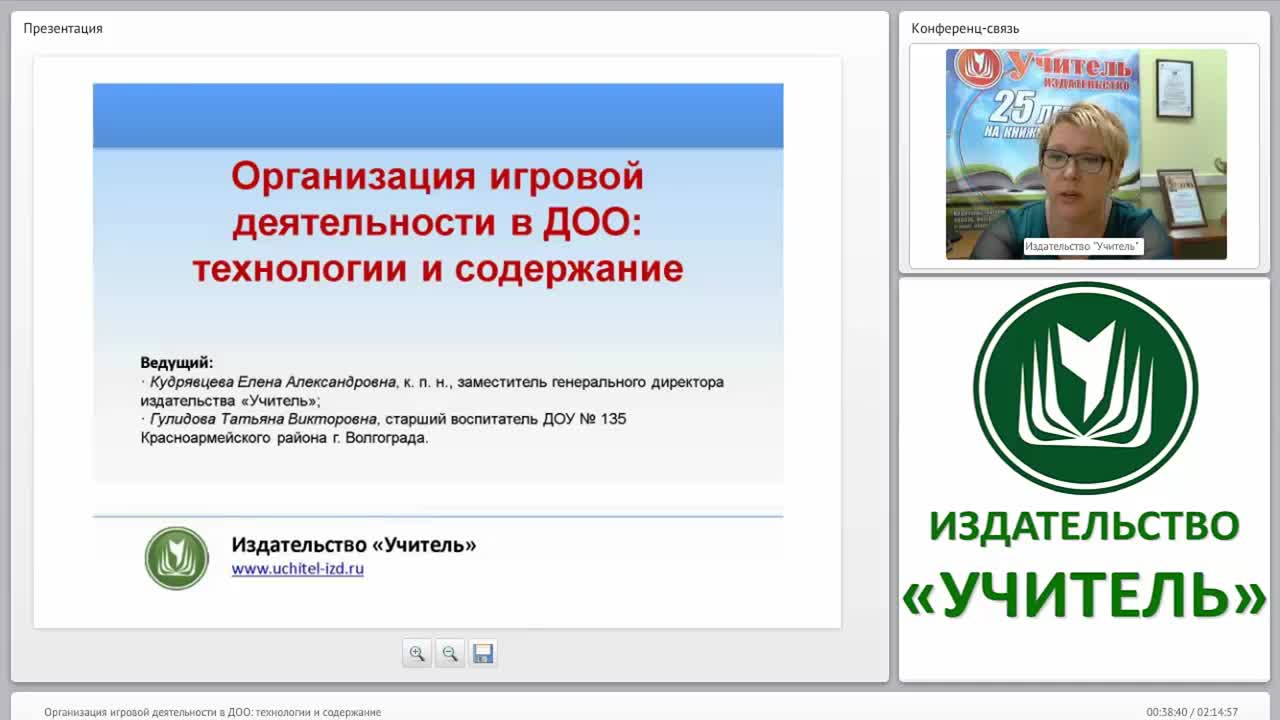Click the Презентация panel title
This screenshot has width=1280, height=720.
tap(63, 28)
